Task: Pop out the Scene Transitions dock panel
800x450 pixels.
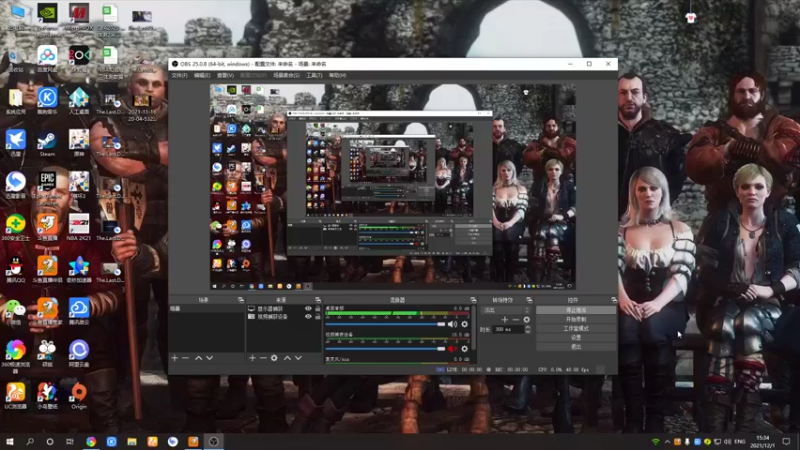Action: click(529, 300)
